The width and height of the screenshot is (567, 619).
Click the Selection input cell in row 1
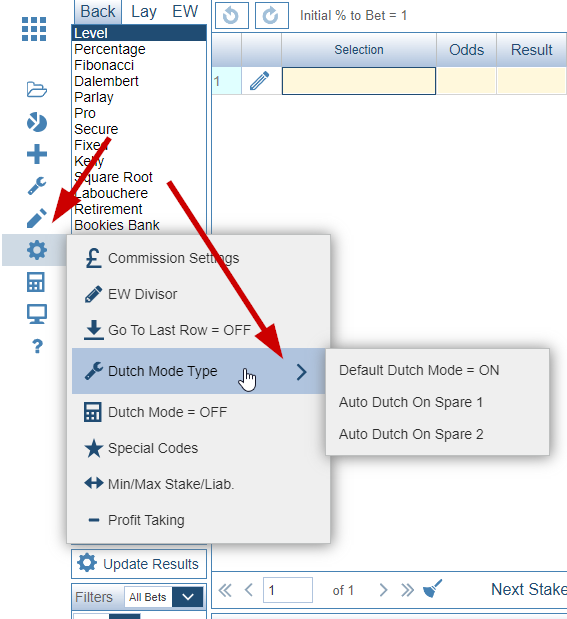click(x=359, y=81)
